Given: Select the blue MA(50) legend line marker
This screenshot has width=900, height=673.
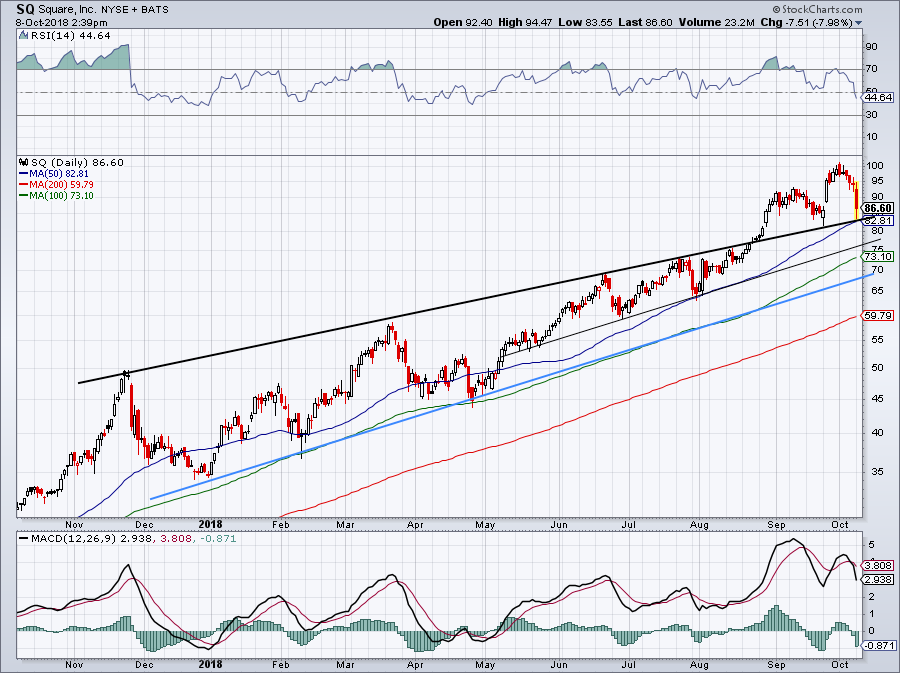Looking at the screenshot, I should point(23,173).
